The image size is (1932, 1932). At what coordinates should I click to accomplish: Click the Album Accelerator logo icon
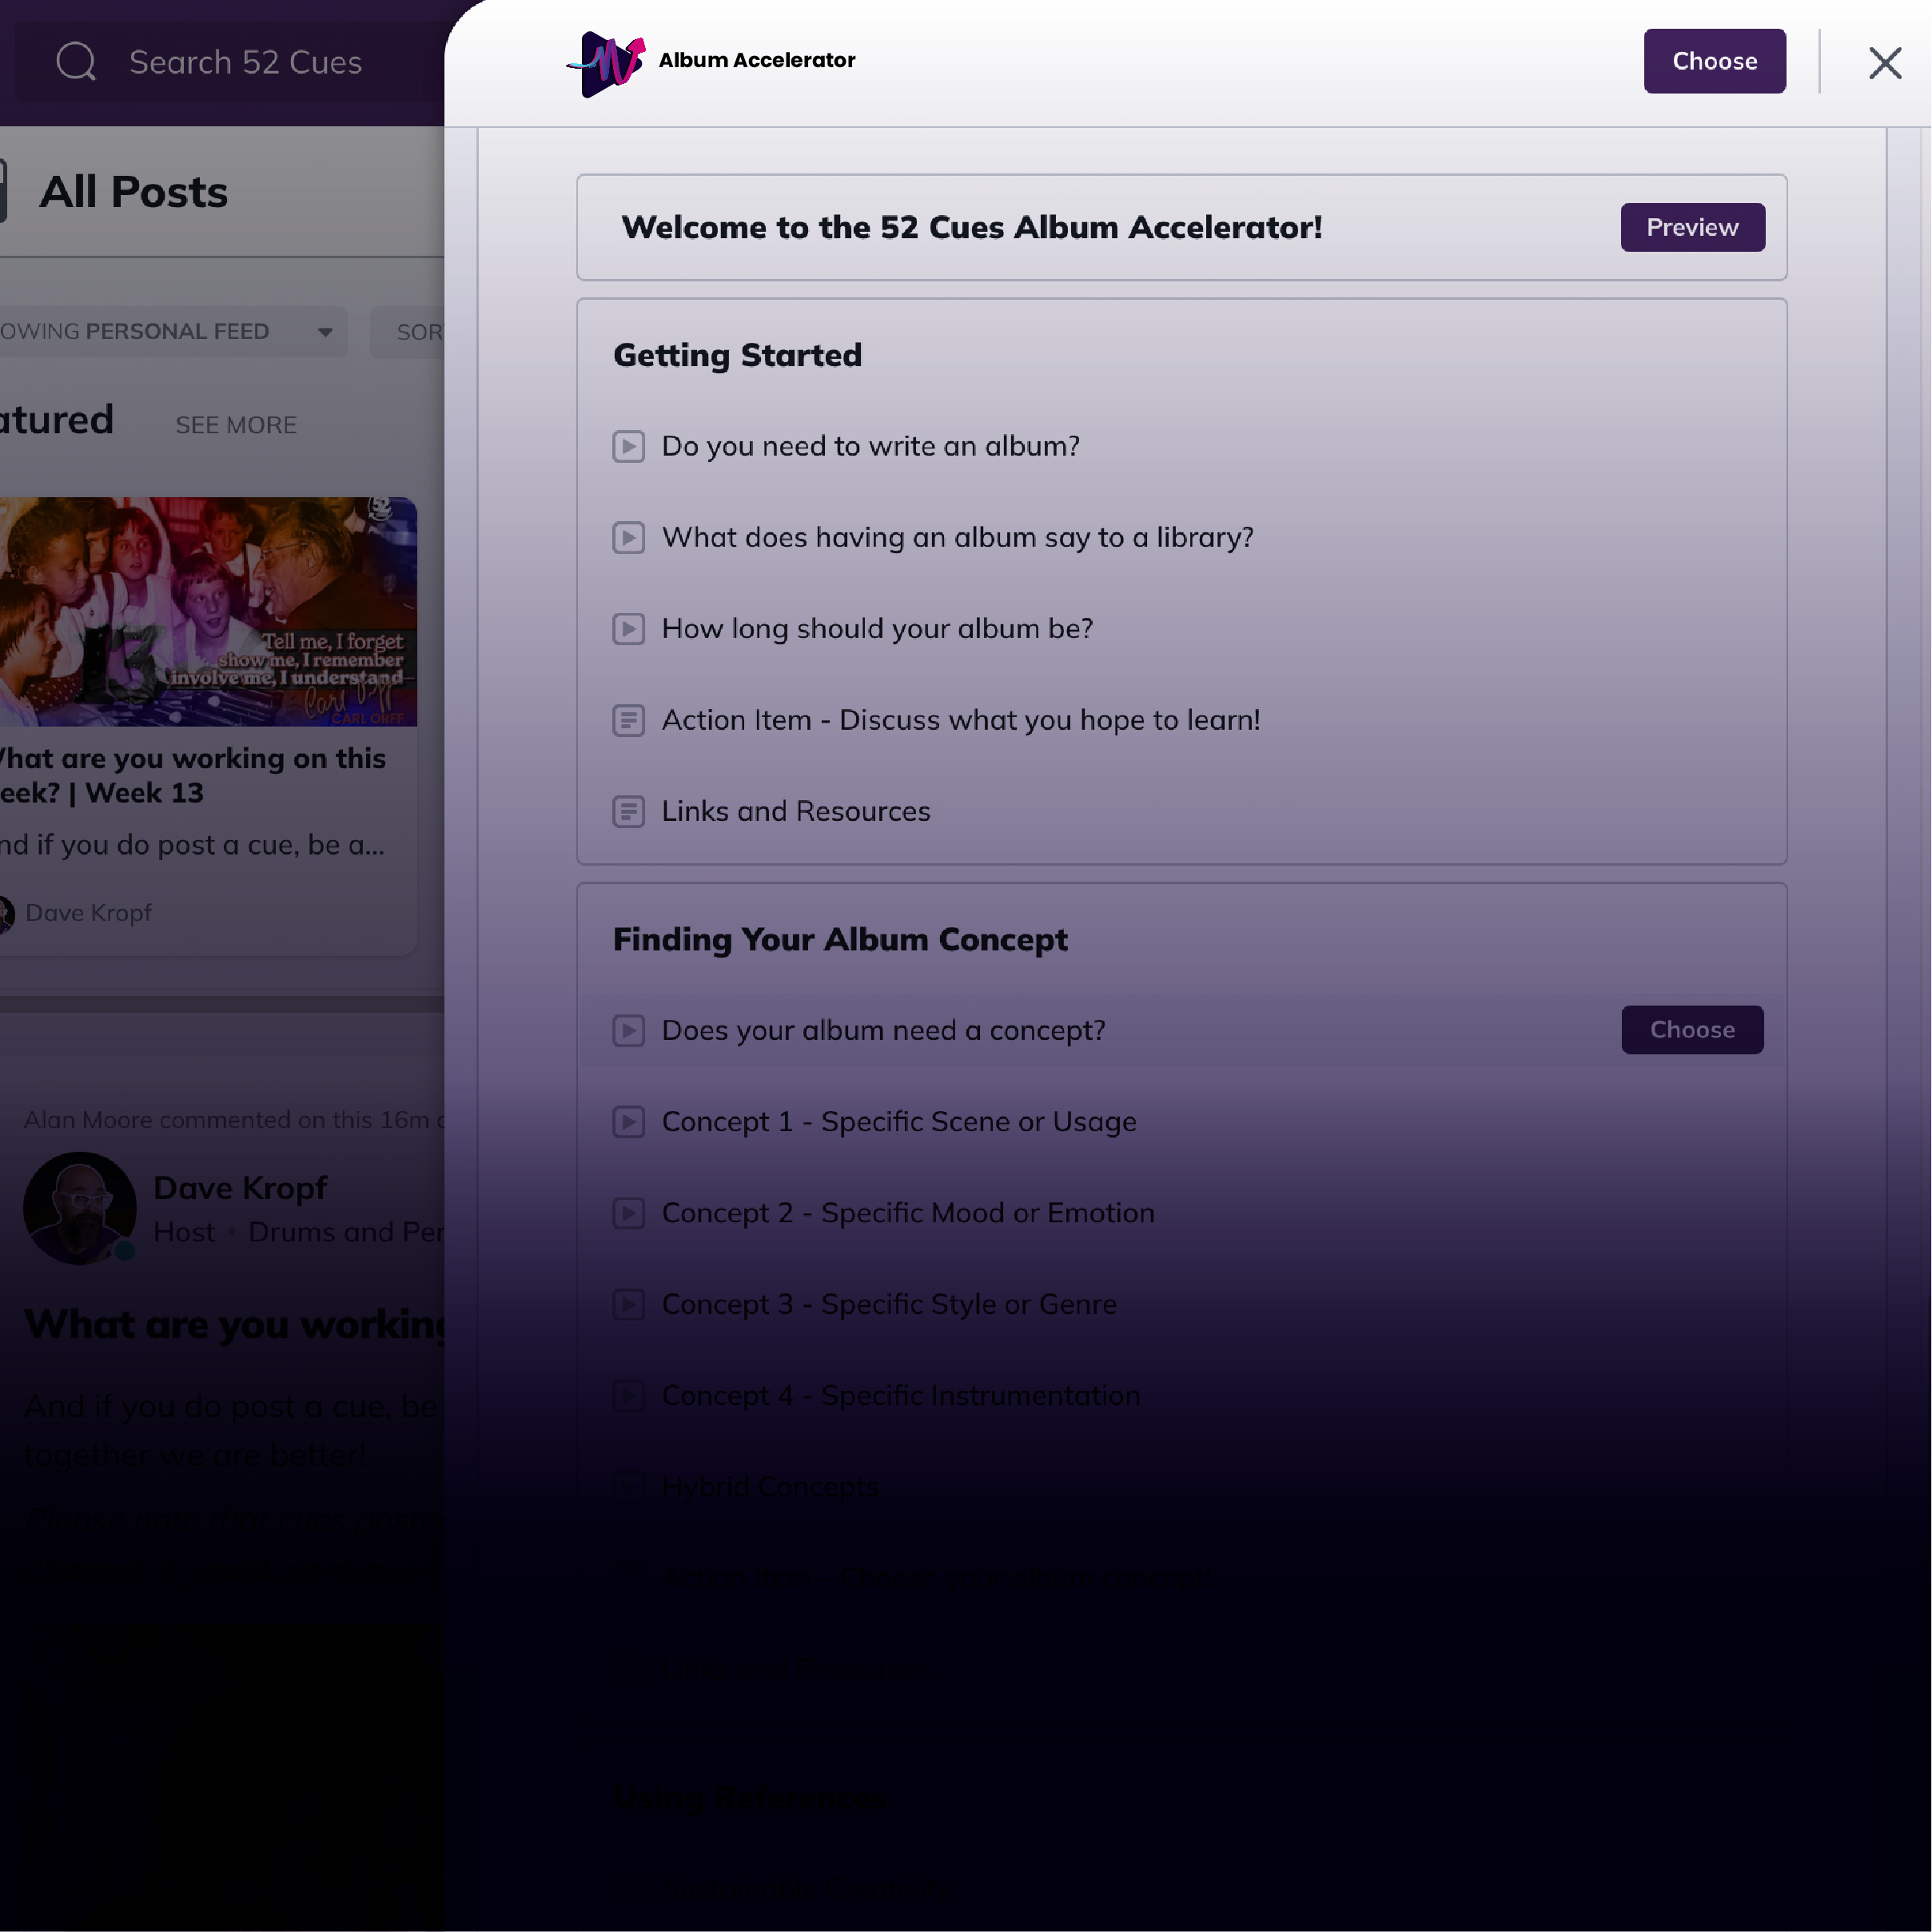pos(606,63)
